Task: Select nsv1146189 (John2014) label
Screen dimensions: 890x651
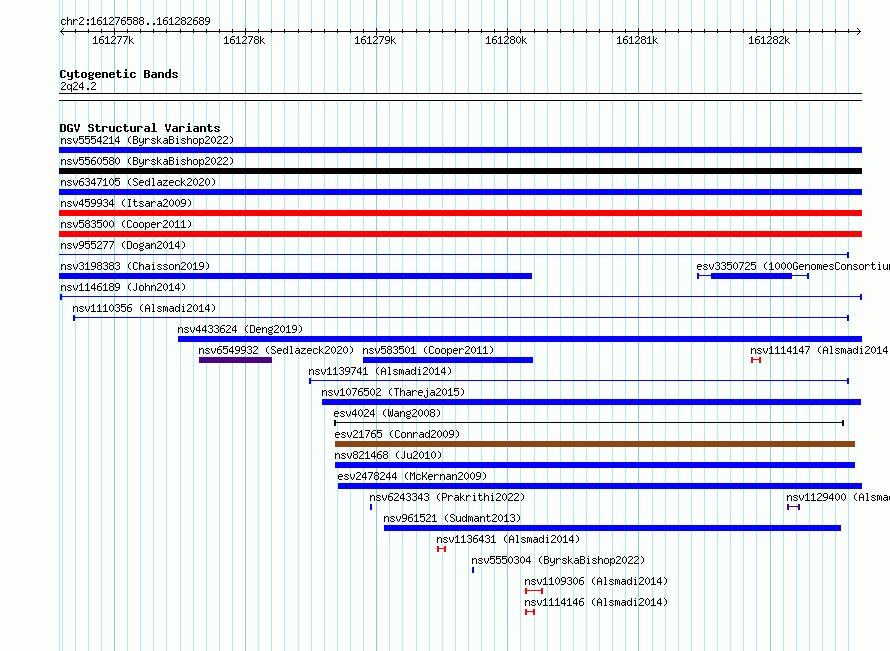Action: click(123, 287)
